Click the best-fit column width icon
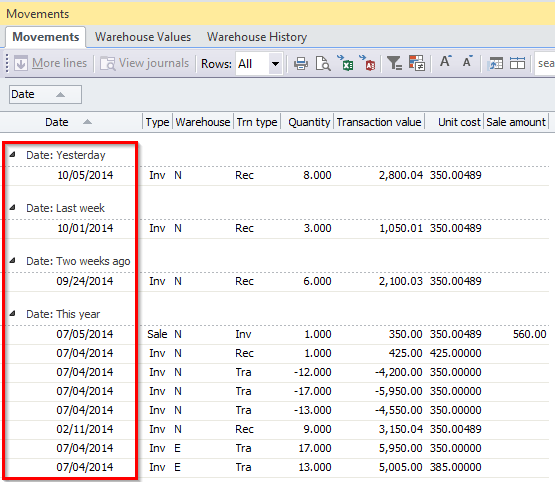Image resolution: width=555 pixels, height=482 pixels. pos(517,64)
